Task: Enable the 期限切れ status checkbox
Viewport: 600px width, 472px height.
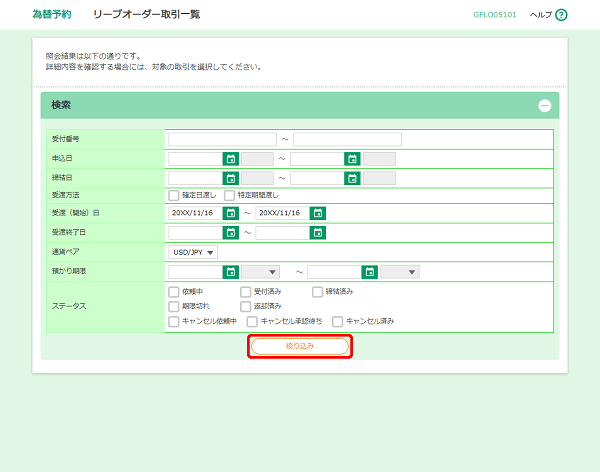Action: click(174, 306)
